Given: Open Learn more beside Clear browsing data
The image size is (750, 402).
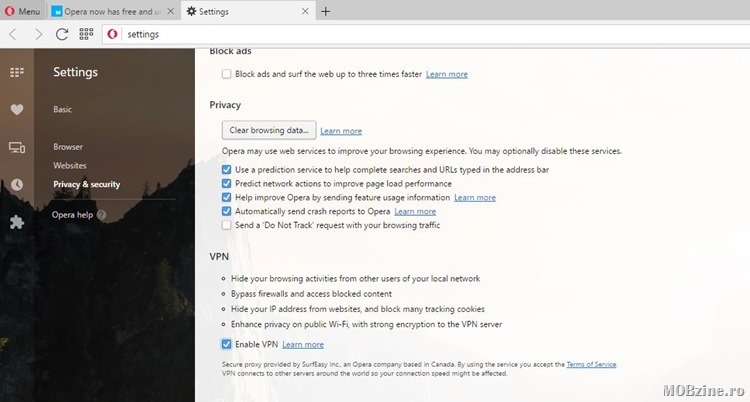Looking at the screenshot, I should coord(341,131).
